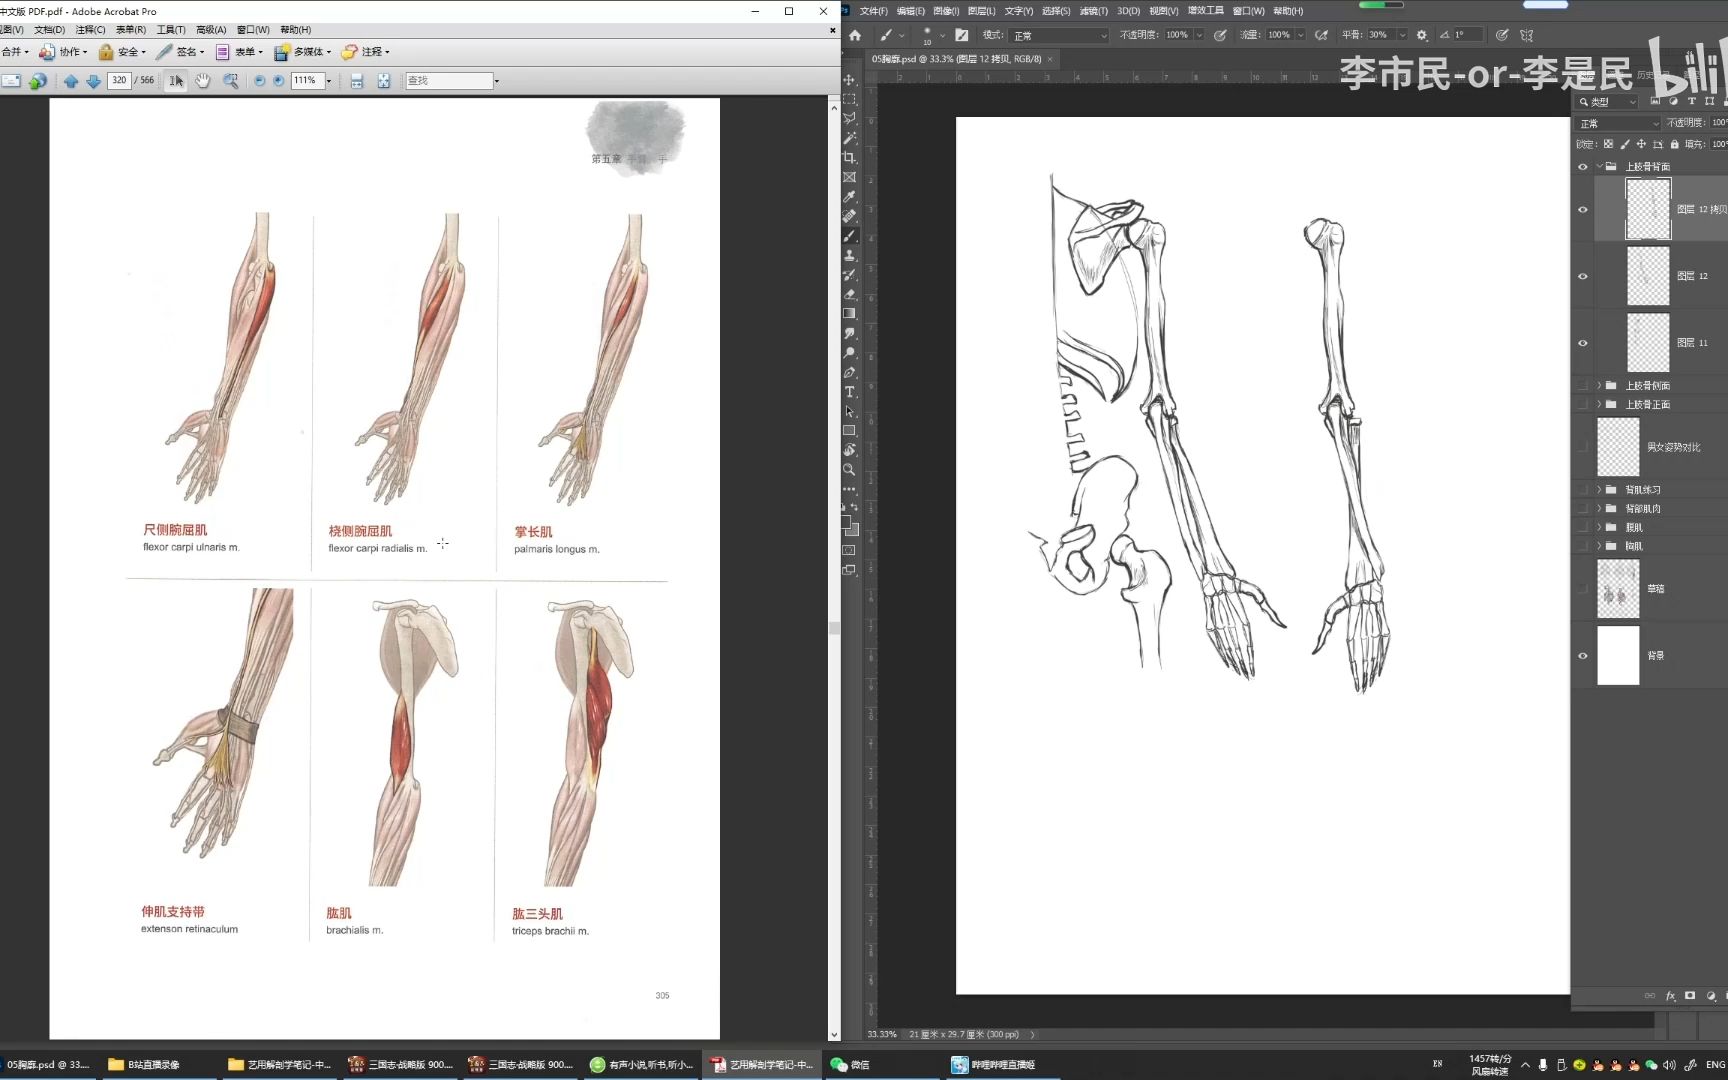This screenshot has height=1080, width=1728.
Task: Toggle pressure for opacity icon
Action: (x=1220, y=35)
